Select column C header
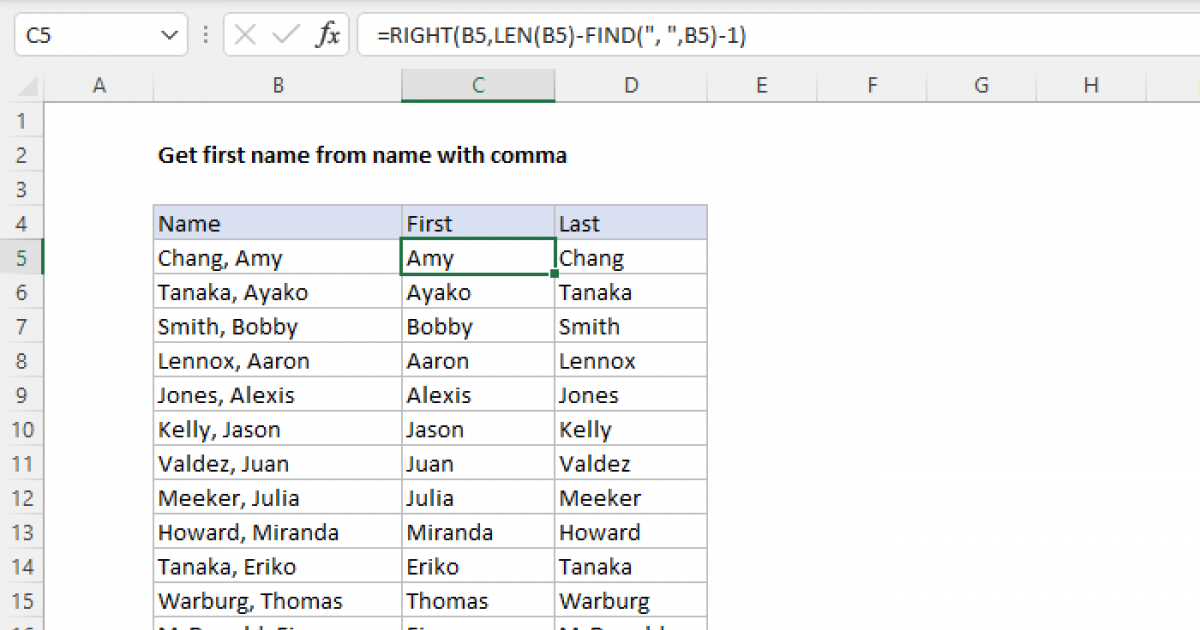The width and height of the screenshot is (1200, 630). (x=477, y=85)
